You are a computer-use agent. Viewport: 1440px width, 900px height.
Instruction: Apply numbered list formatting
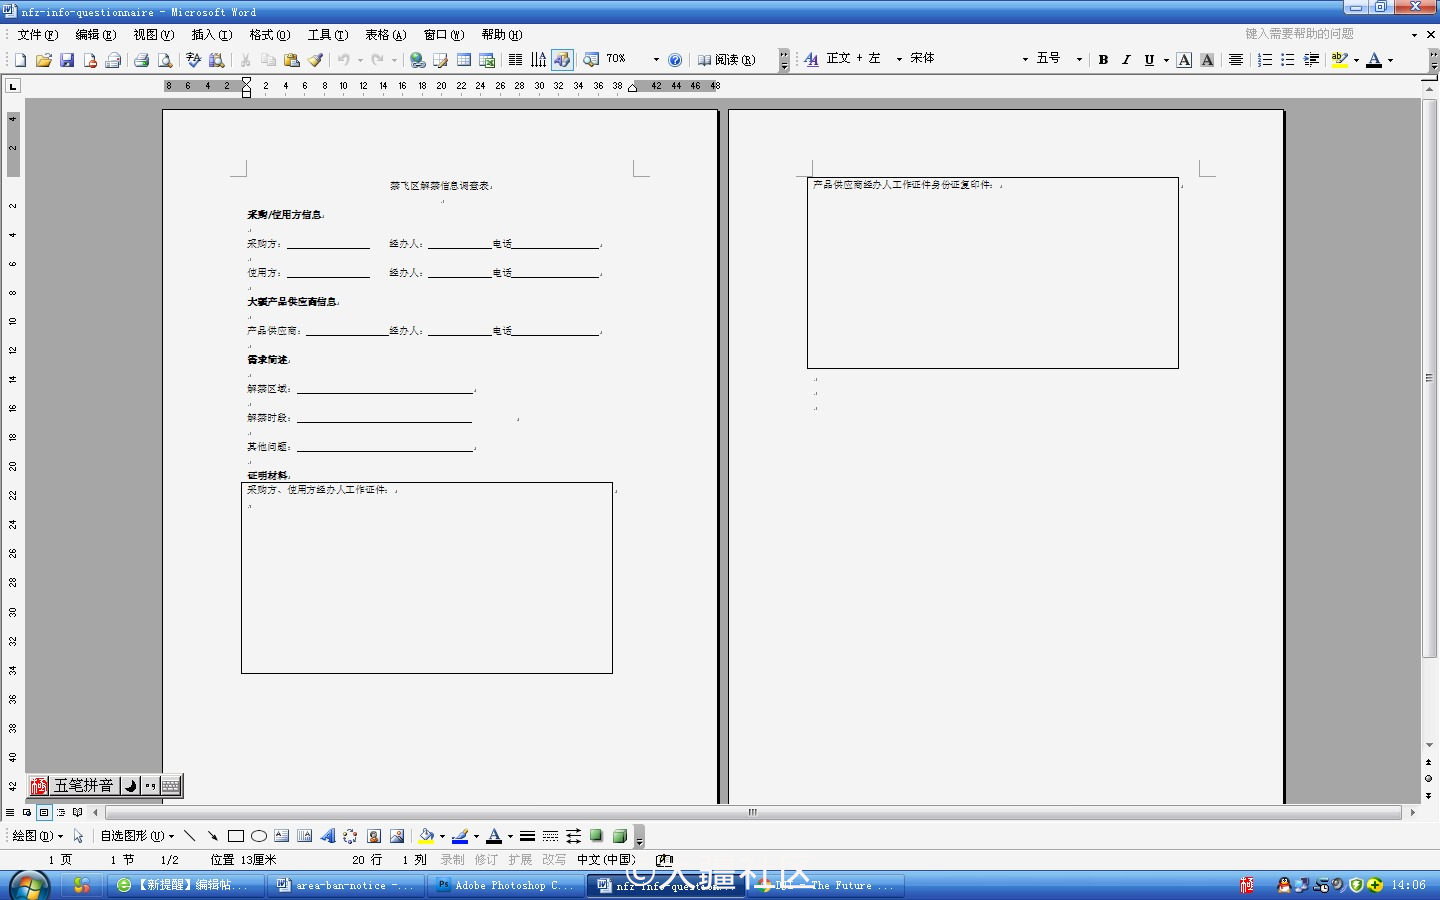(1264, 60)
